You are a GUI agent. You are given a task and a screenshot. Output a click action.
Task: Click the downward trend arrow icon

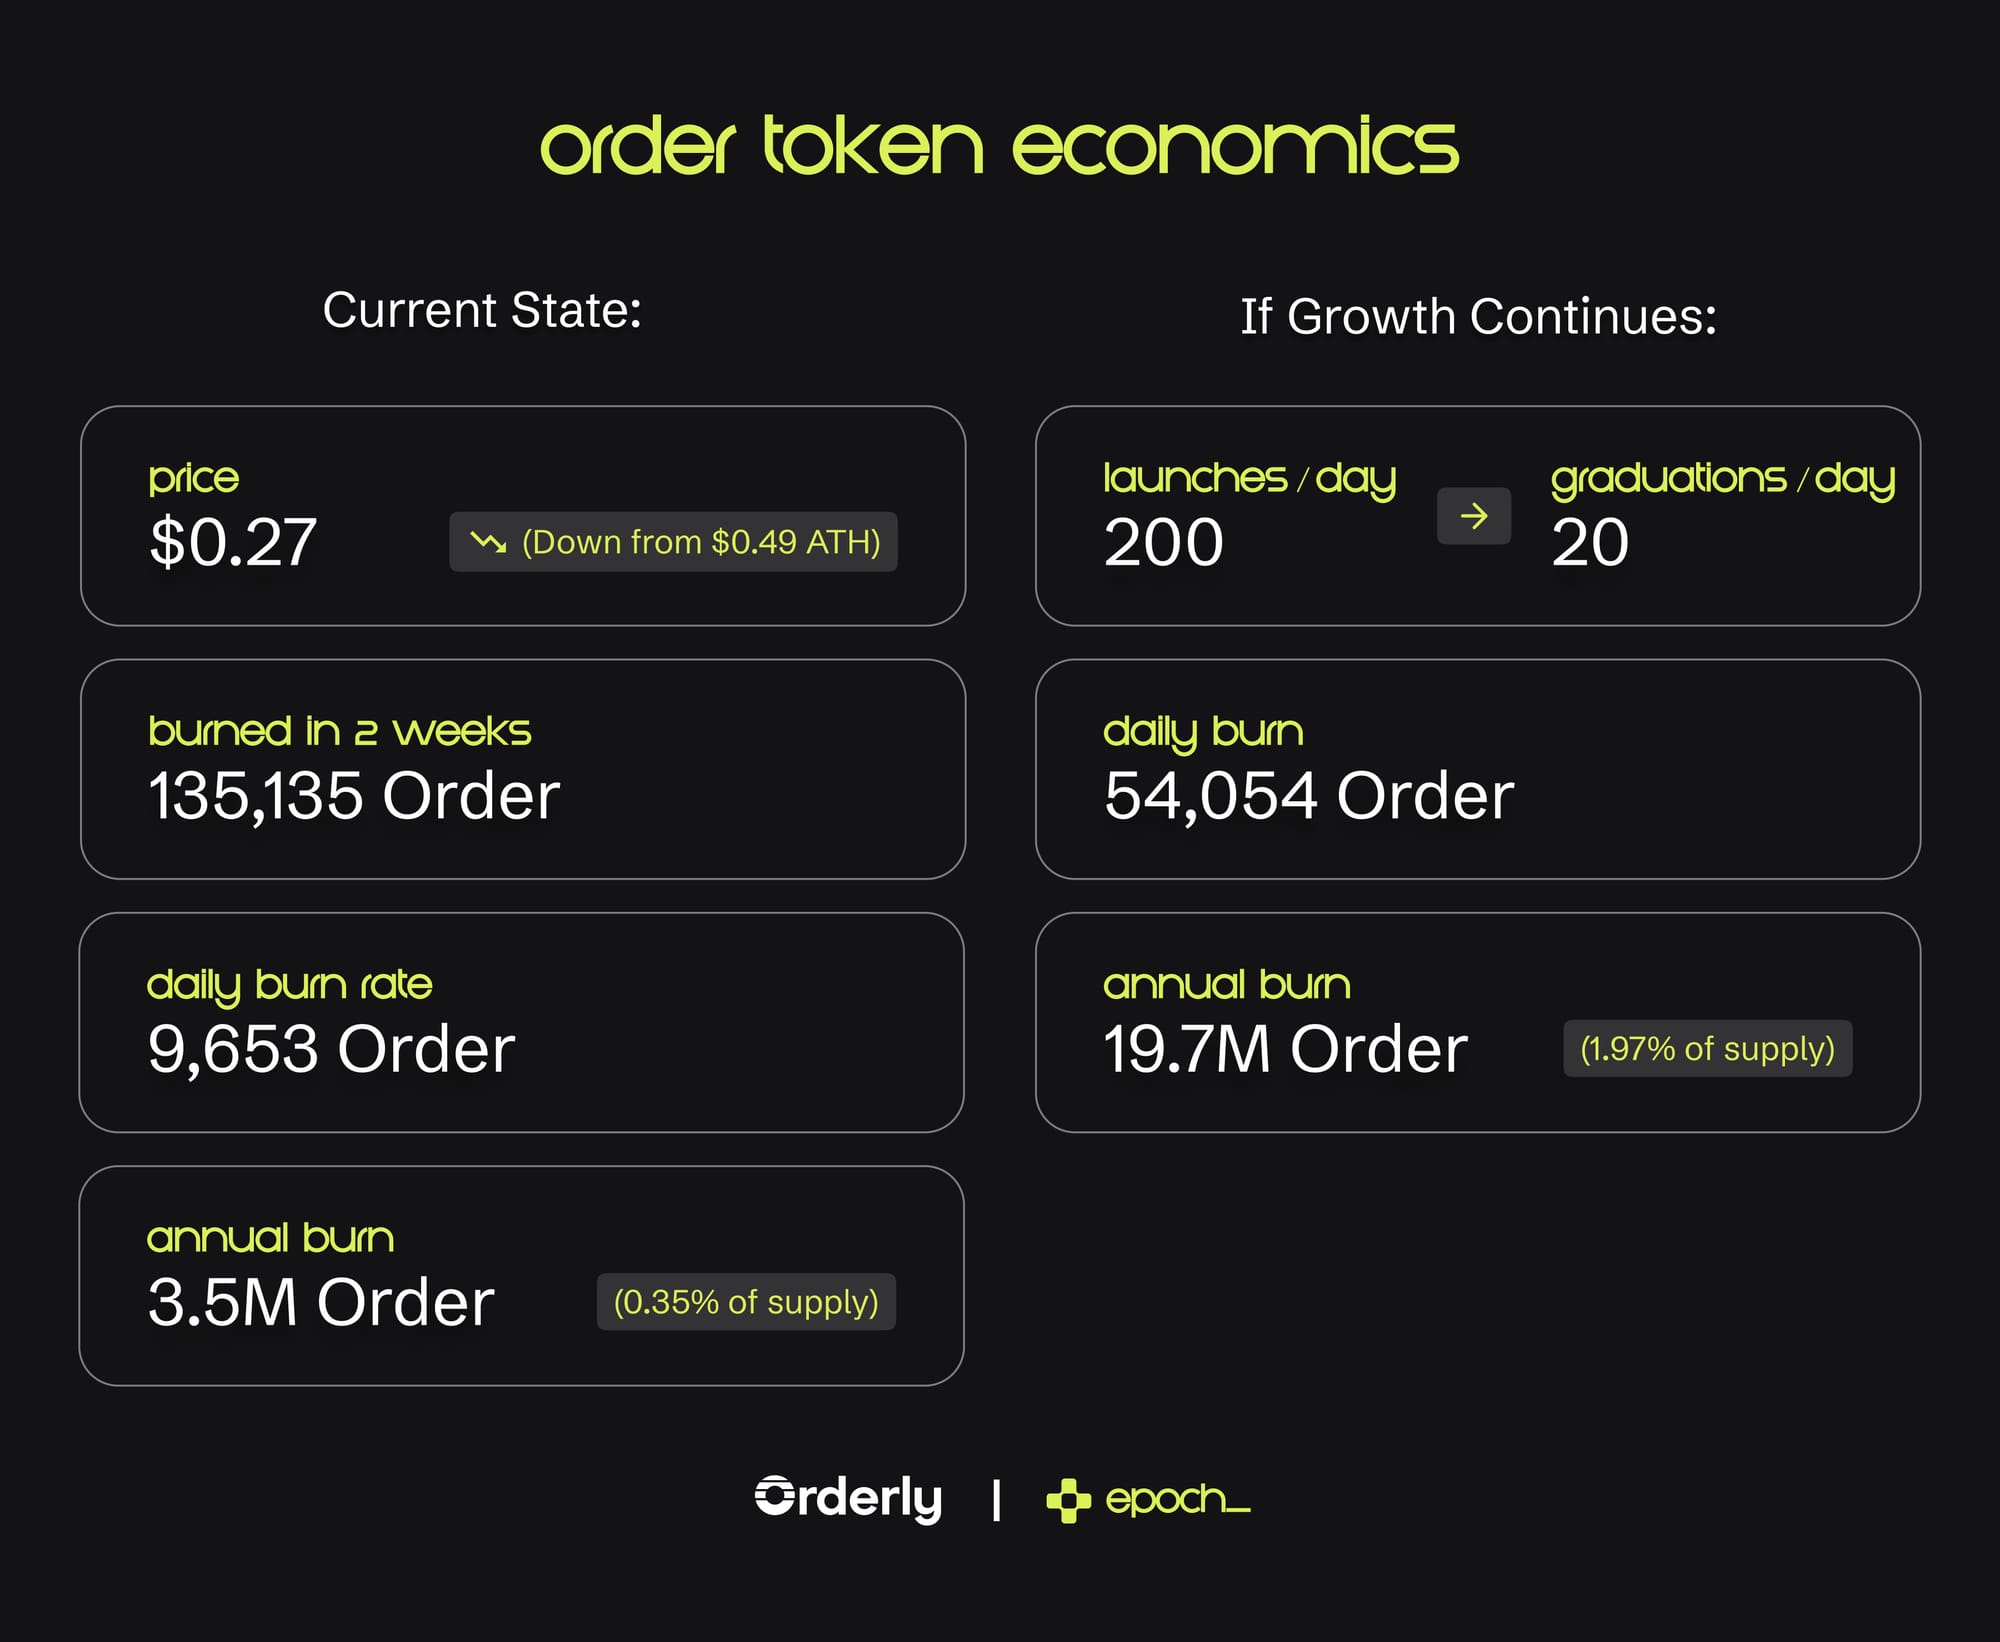click(x=488, y=542)
